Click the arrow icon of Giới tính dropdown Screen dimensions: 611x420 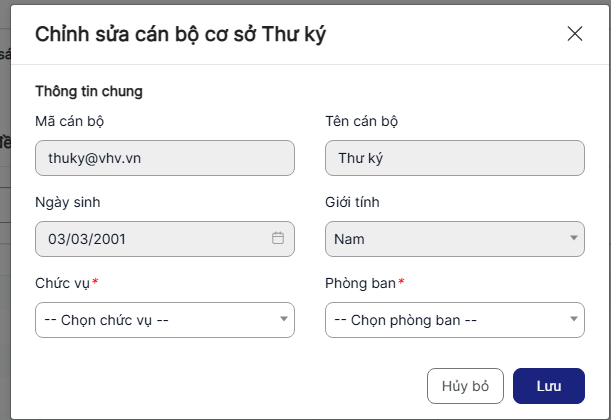pos(574,238)
